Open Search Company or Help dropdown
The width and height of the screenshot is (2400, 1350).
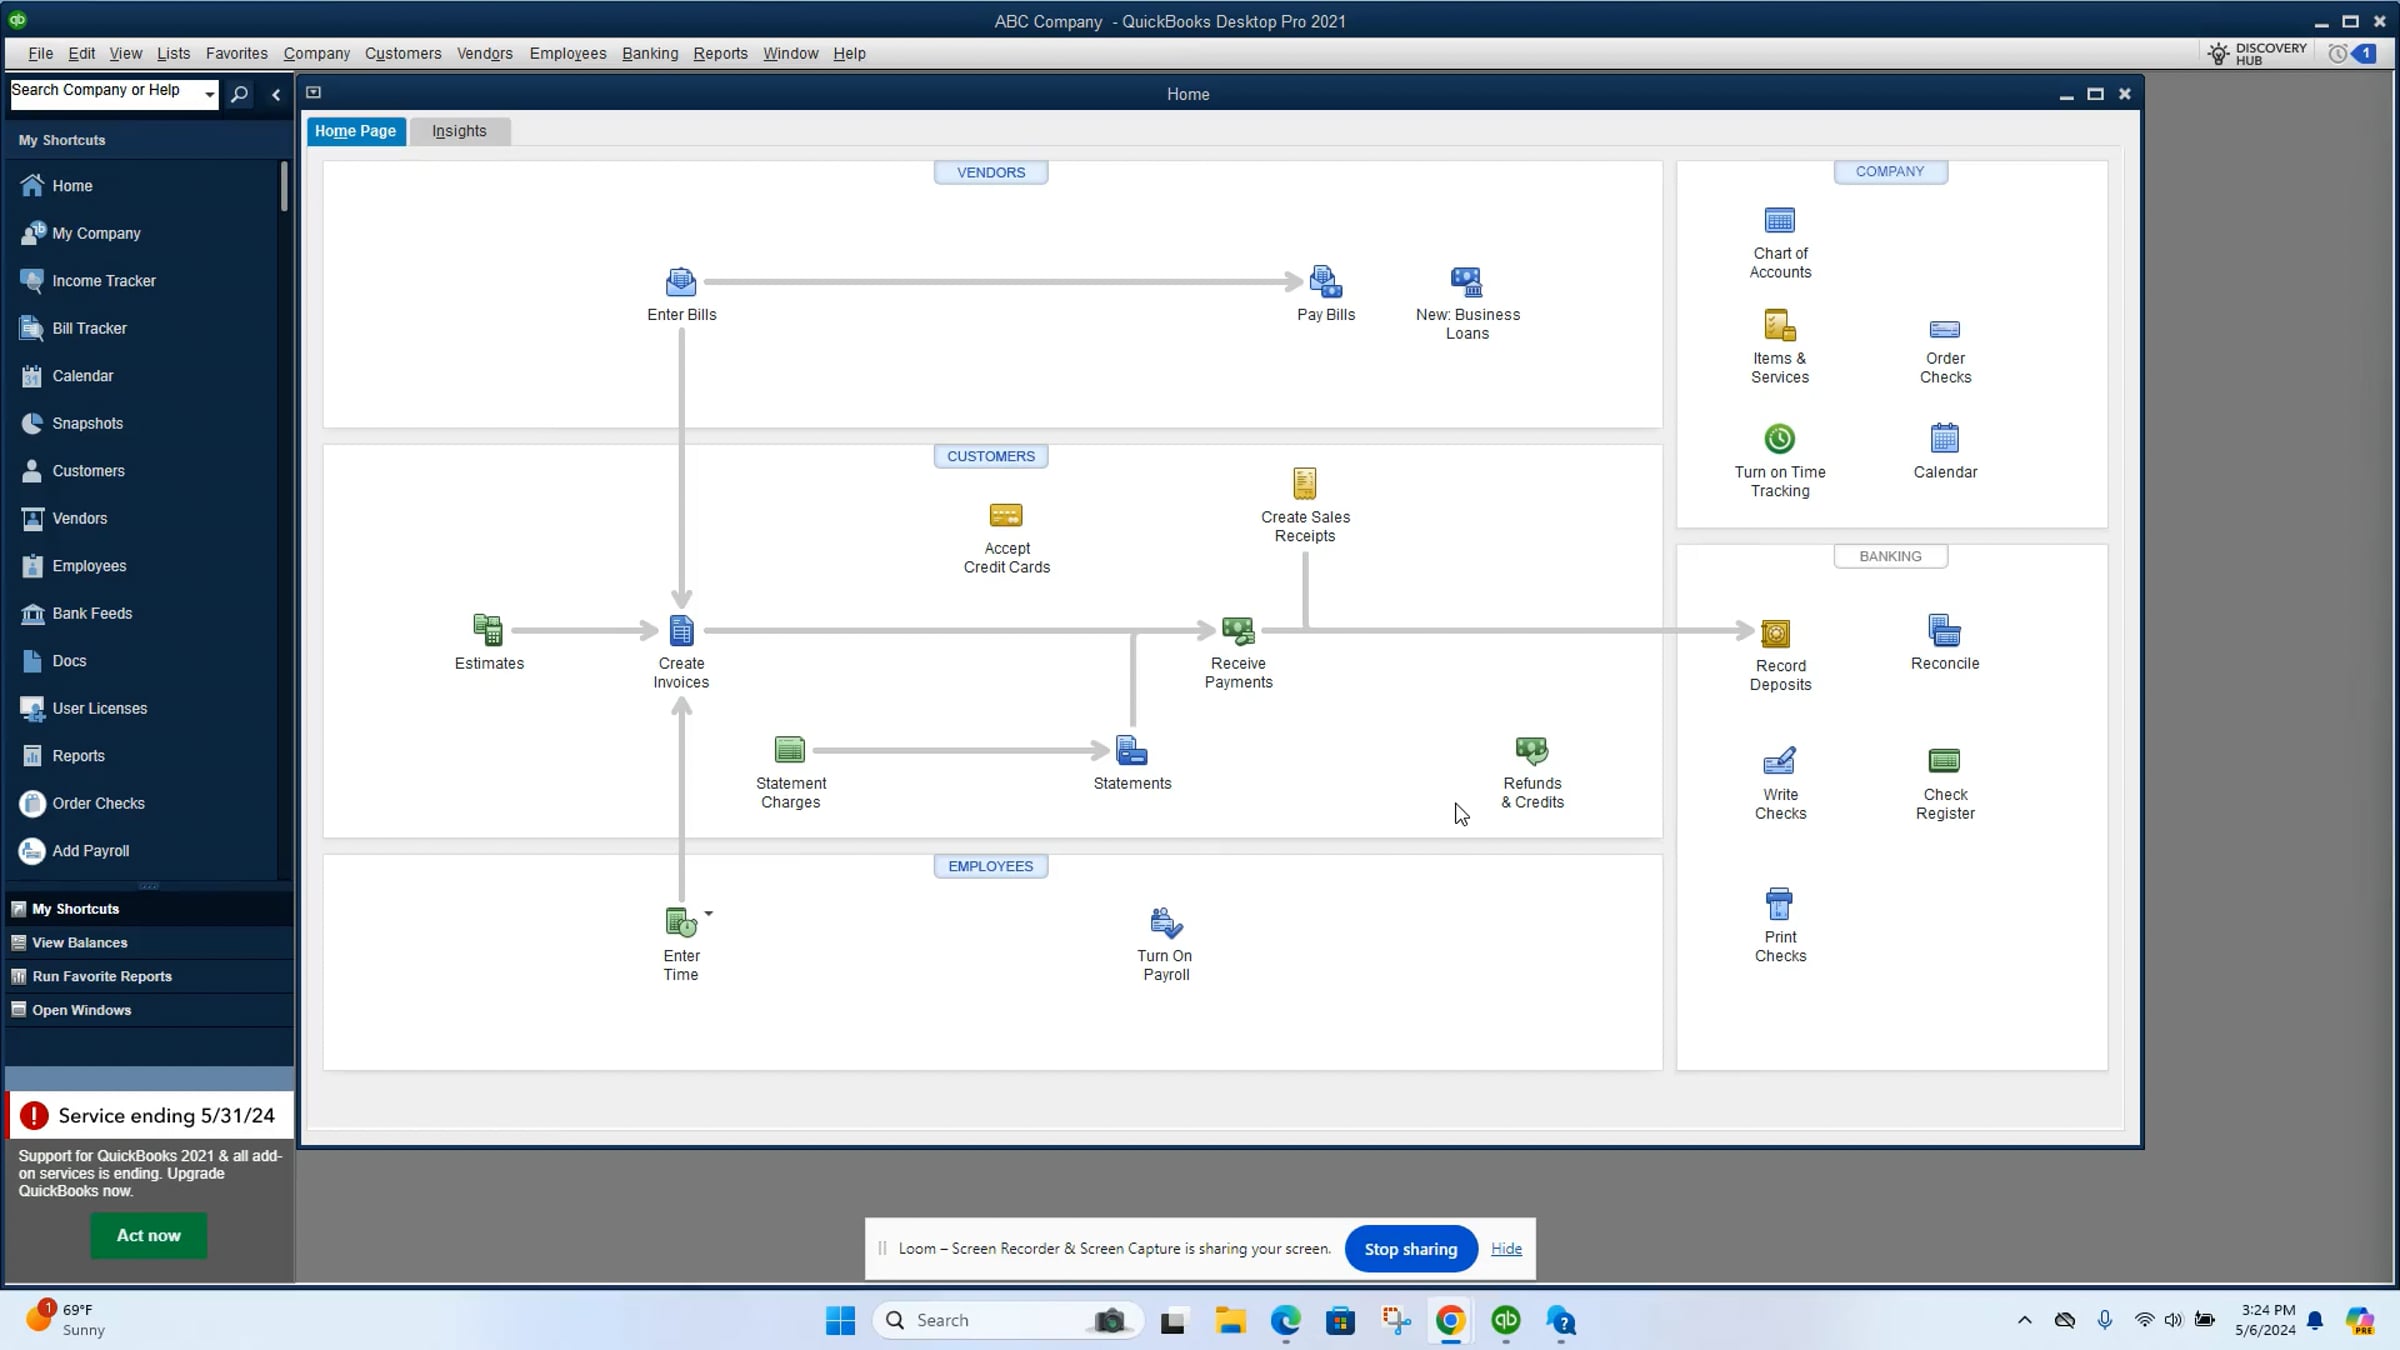point(209,94)
